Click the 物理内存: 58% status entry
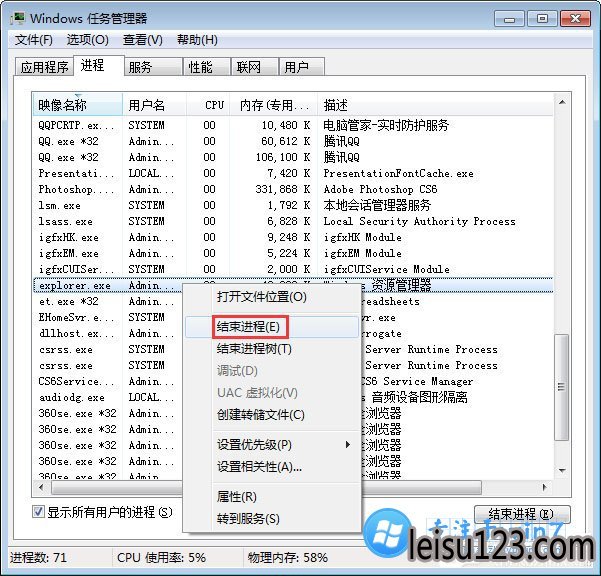Image resolution: width=601 pixels, height=576 pixels. [287, 557]
